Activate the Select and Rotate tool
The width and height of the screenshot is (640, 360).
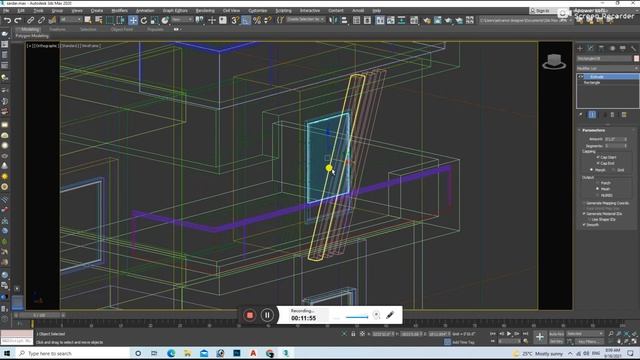click(x=144, y=20)
